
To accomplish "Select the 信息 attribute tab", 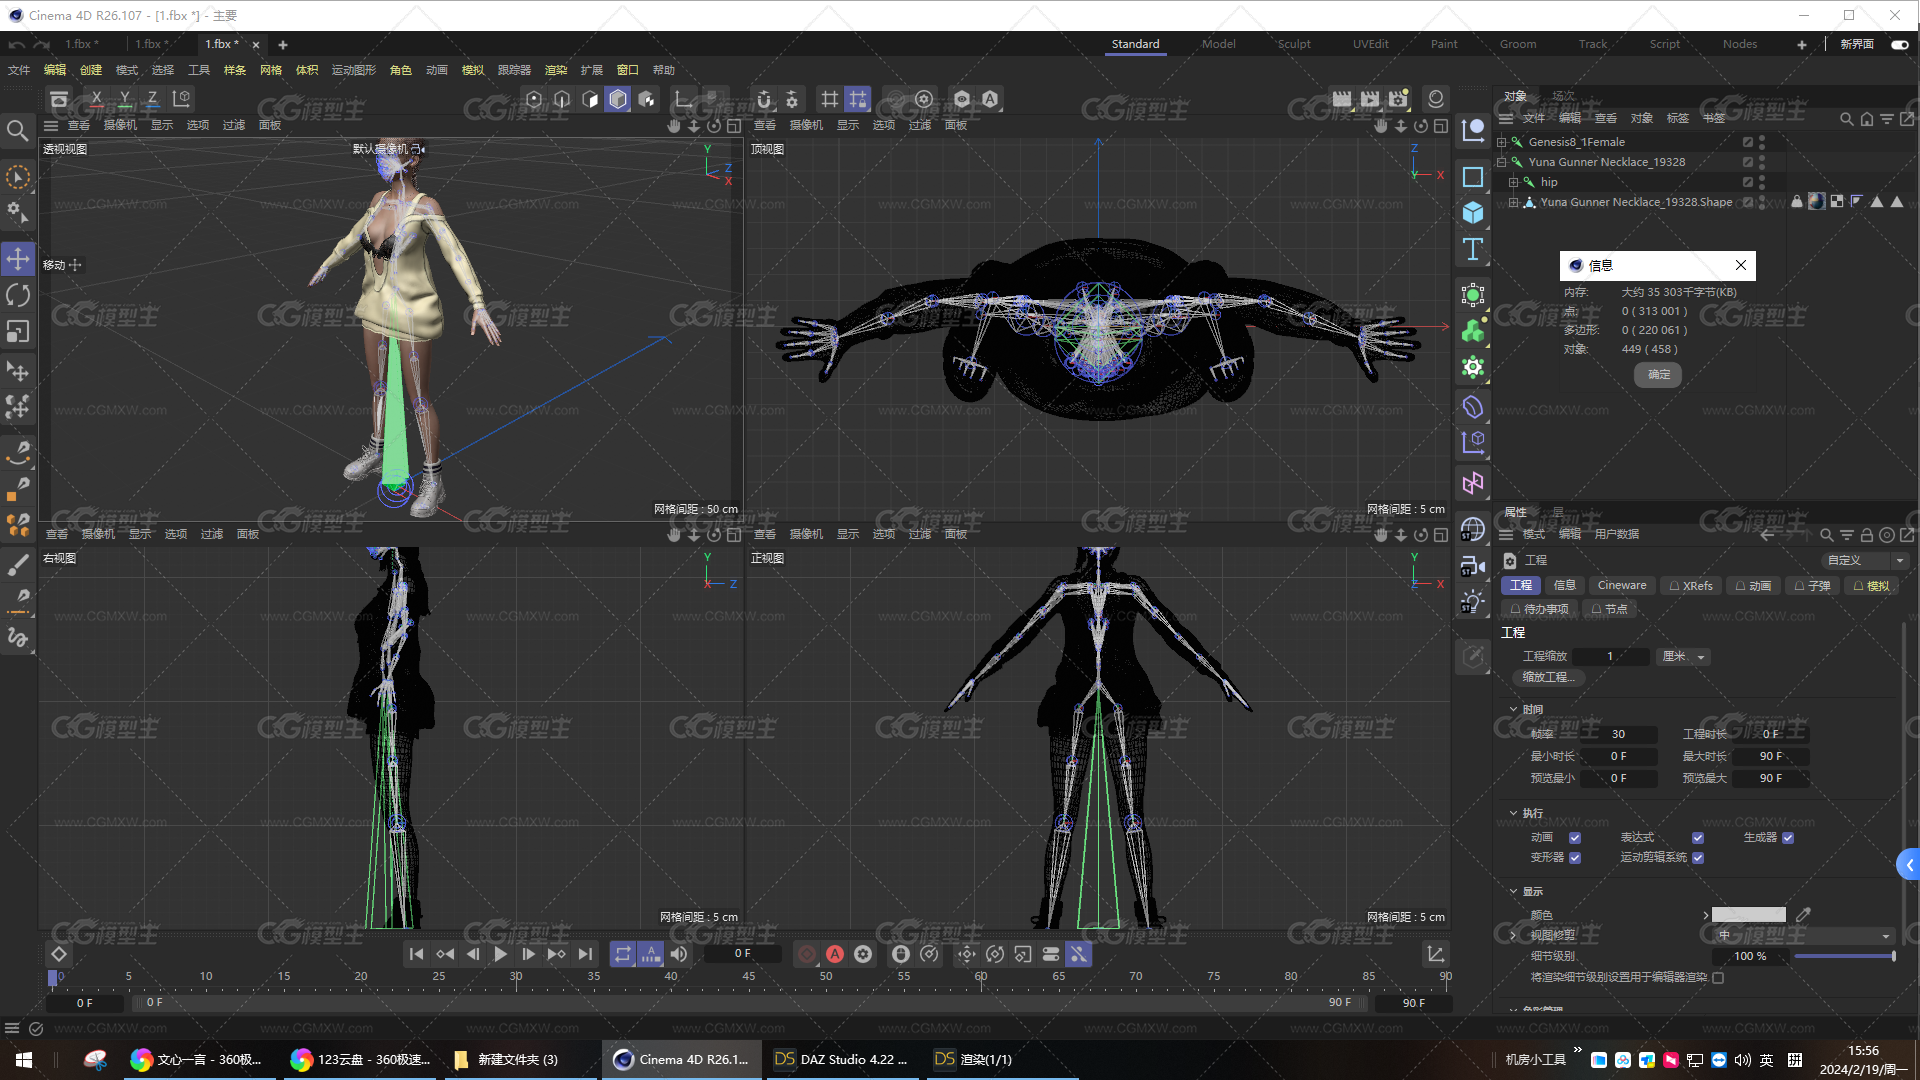I will [1564, 586].
